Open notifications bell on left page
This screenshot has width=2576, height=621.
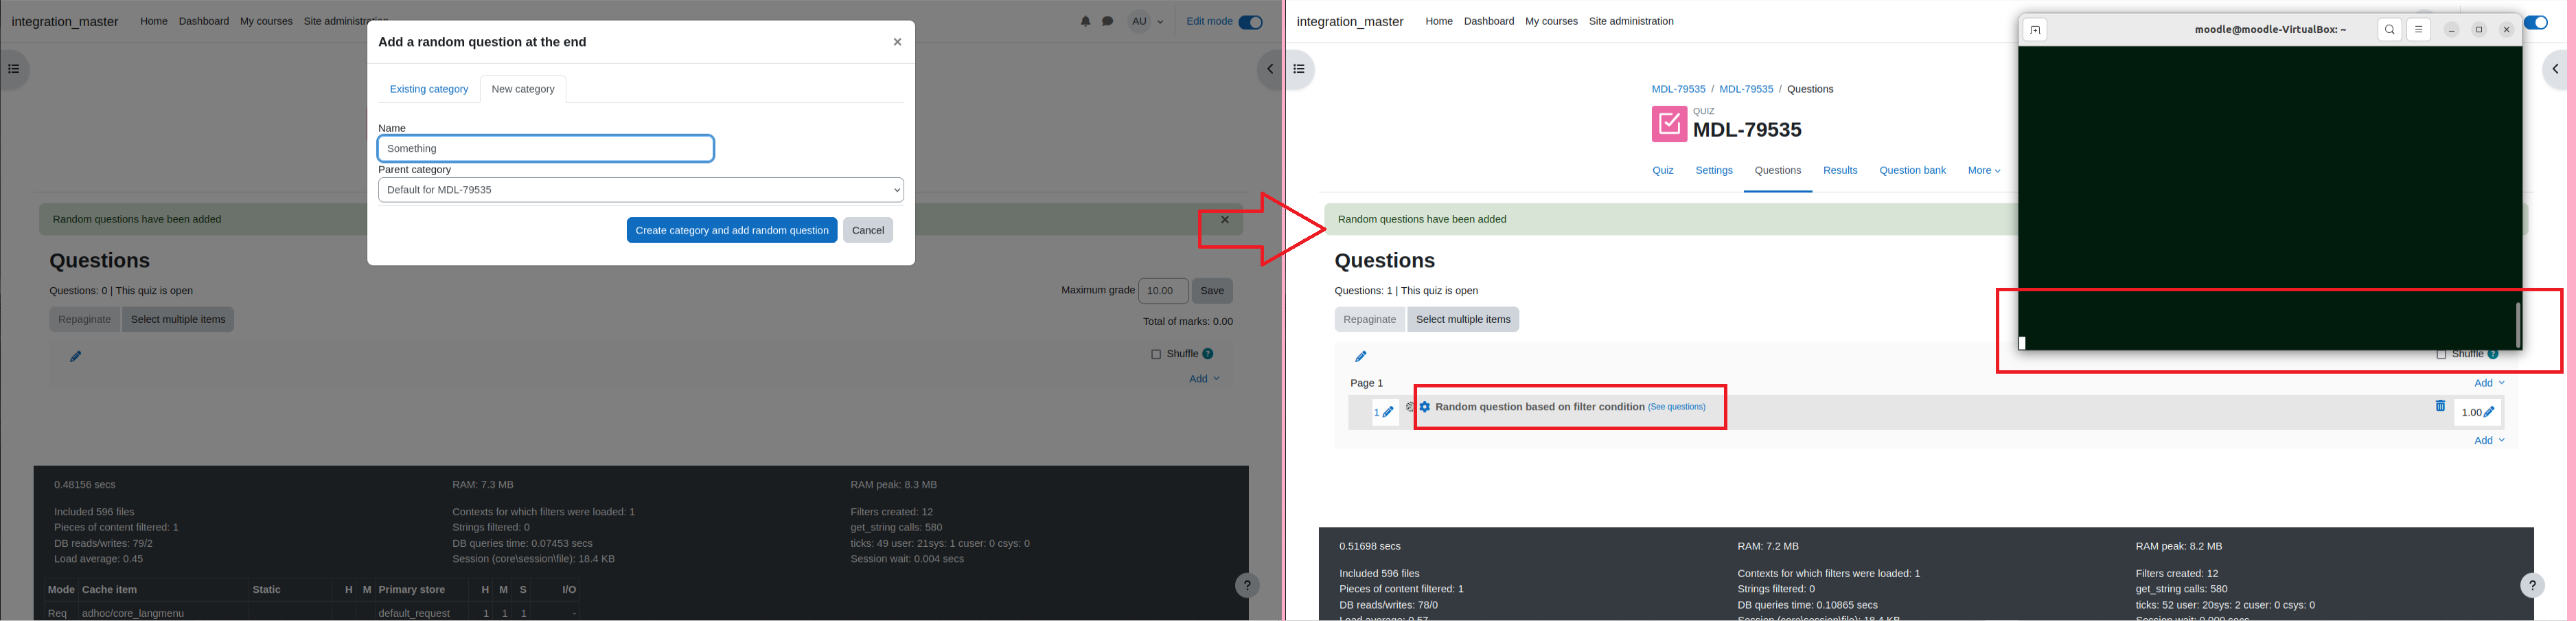point(1086,21)
